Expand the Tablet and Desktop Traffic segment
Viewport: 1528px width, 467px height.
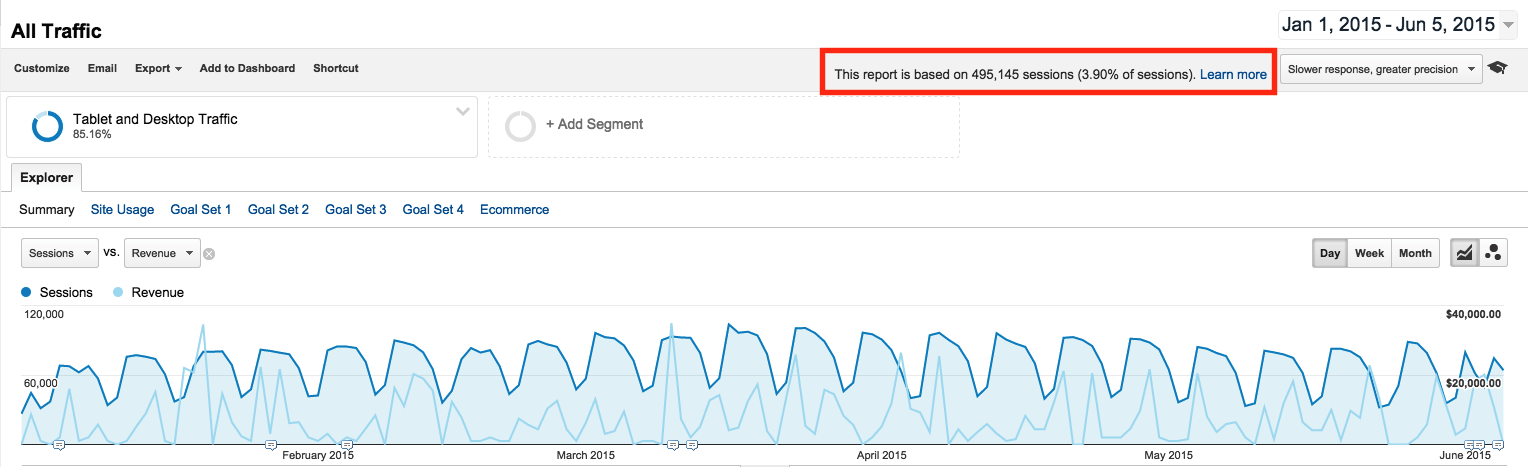tap(462, 112)
